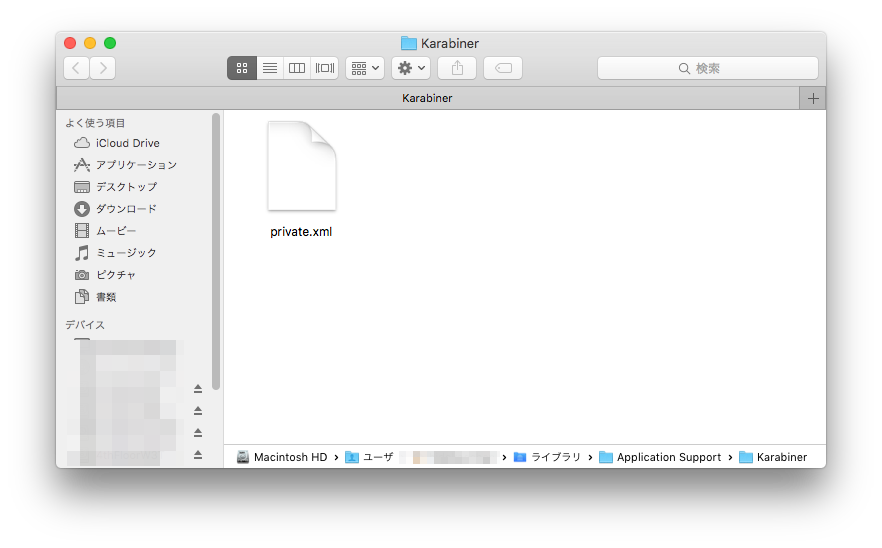Click Macintosh HD in path bar
This screenshot has height=548, width=882.
tap(290, 457)
